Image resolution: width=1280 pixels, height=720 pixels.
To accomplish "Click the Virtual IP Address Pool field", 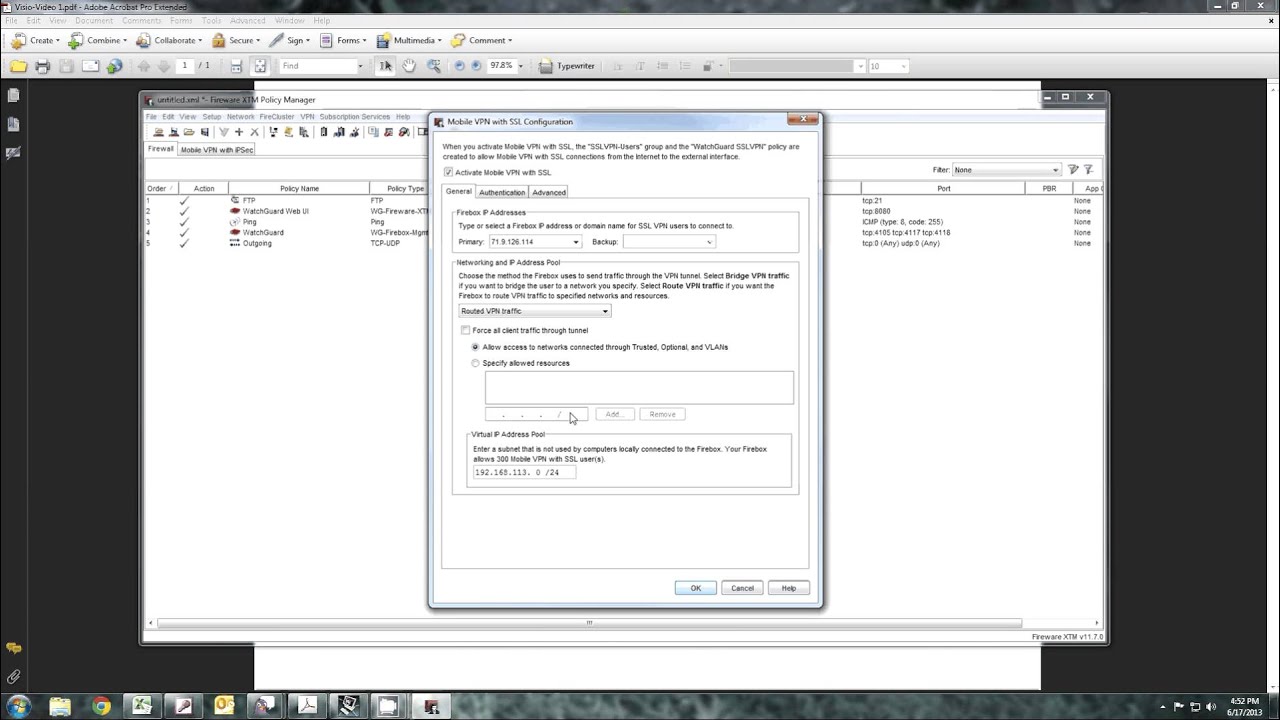I will tap(524, 472).
